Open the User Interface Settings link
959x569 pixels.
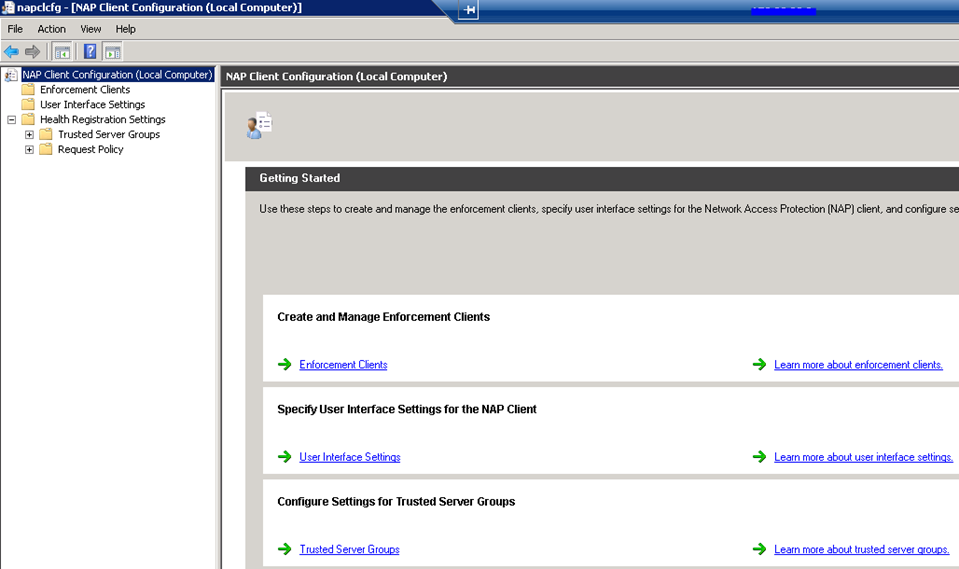350,457
